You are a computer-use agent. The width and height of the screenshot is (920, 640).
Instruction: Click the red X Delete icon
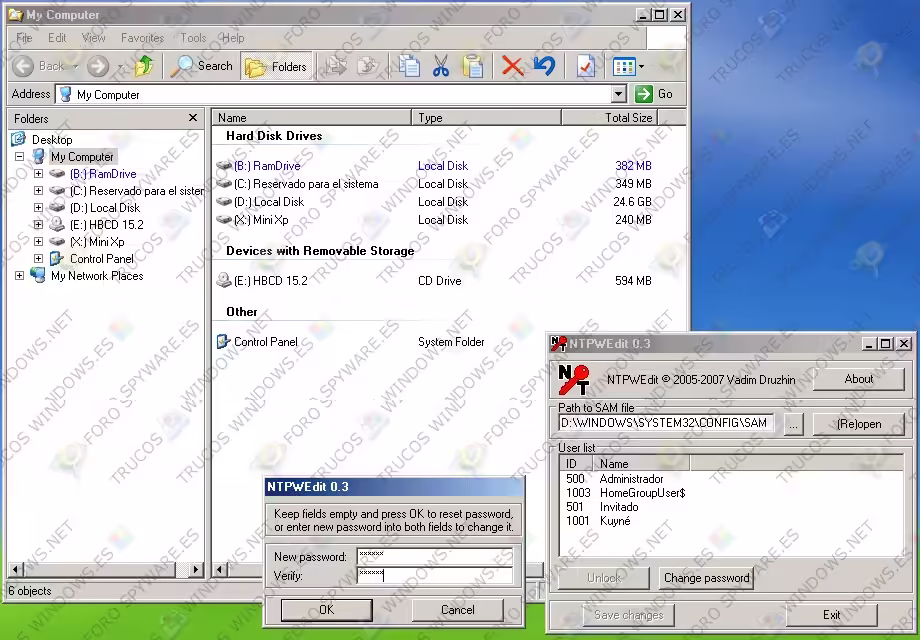(511, 66)
